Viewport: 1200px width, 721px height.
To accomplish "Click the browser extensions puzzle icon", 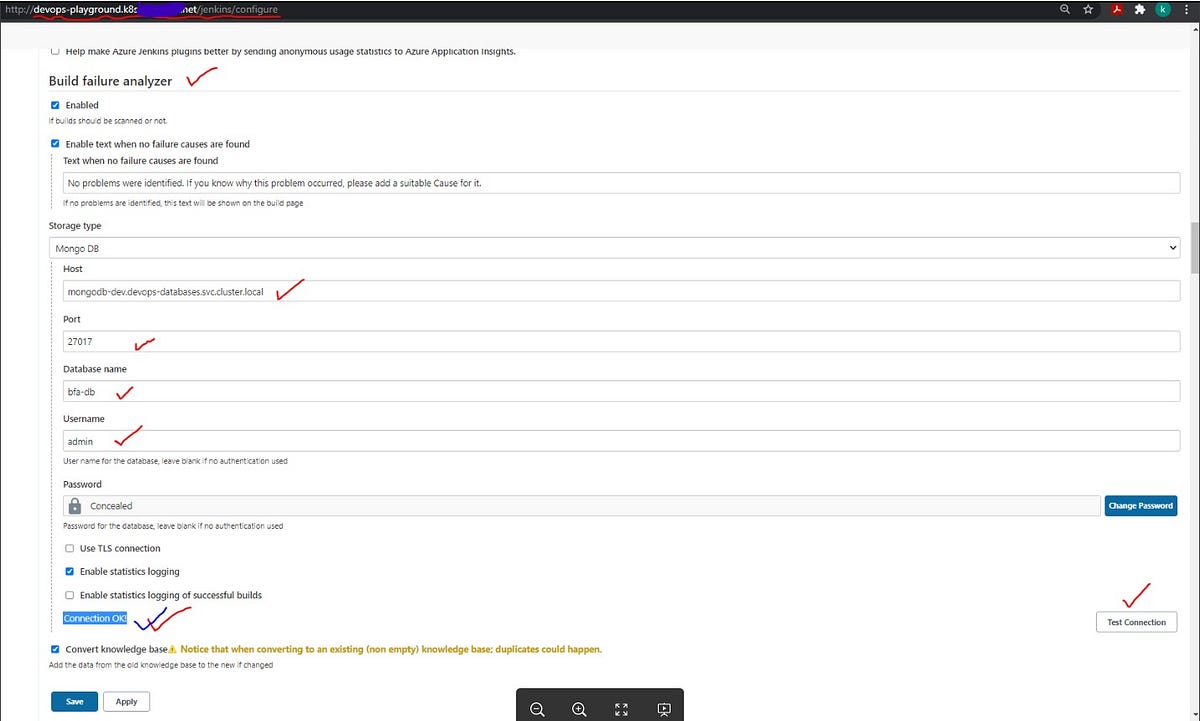I will pos(1140,10).
